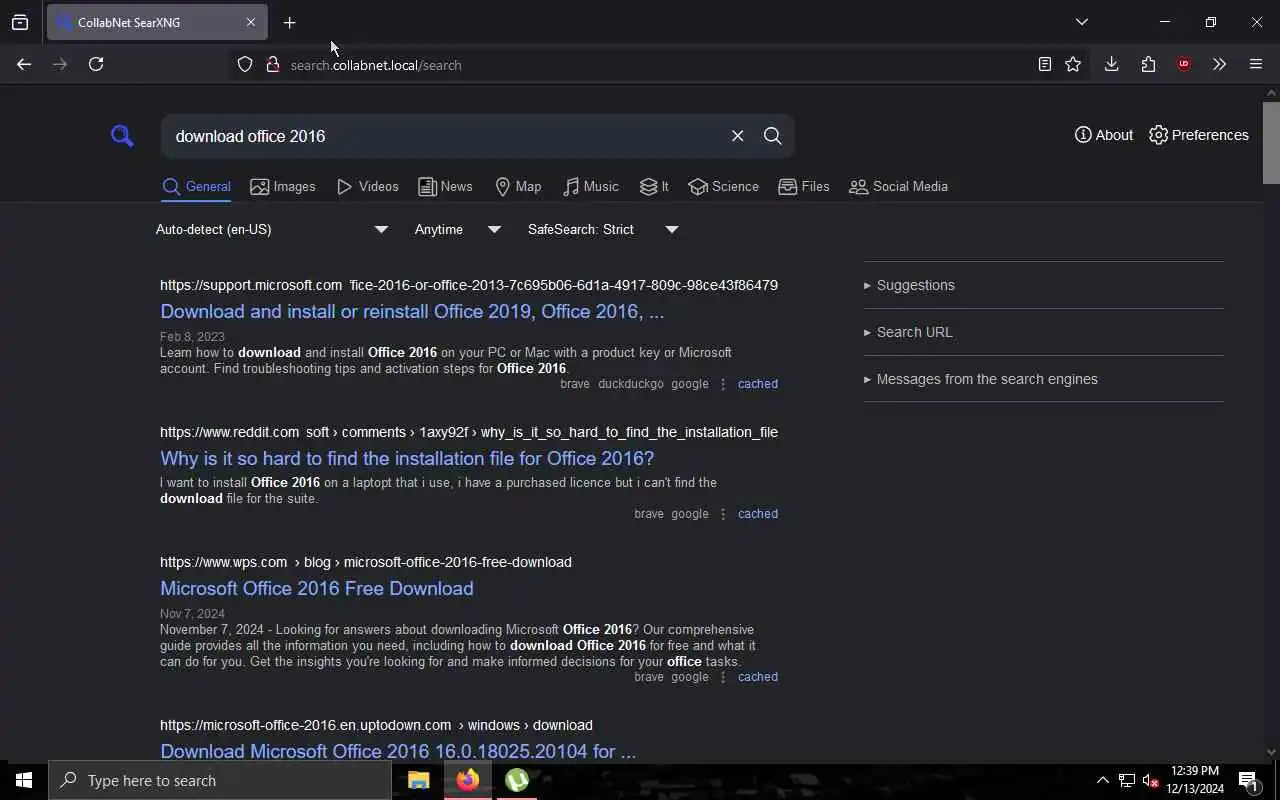Open more options for Microsoft support result

pos(723,384)
